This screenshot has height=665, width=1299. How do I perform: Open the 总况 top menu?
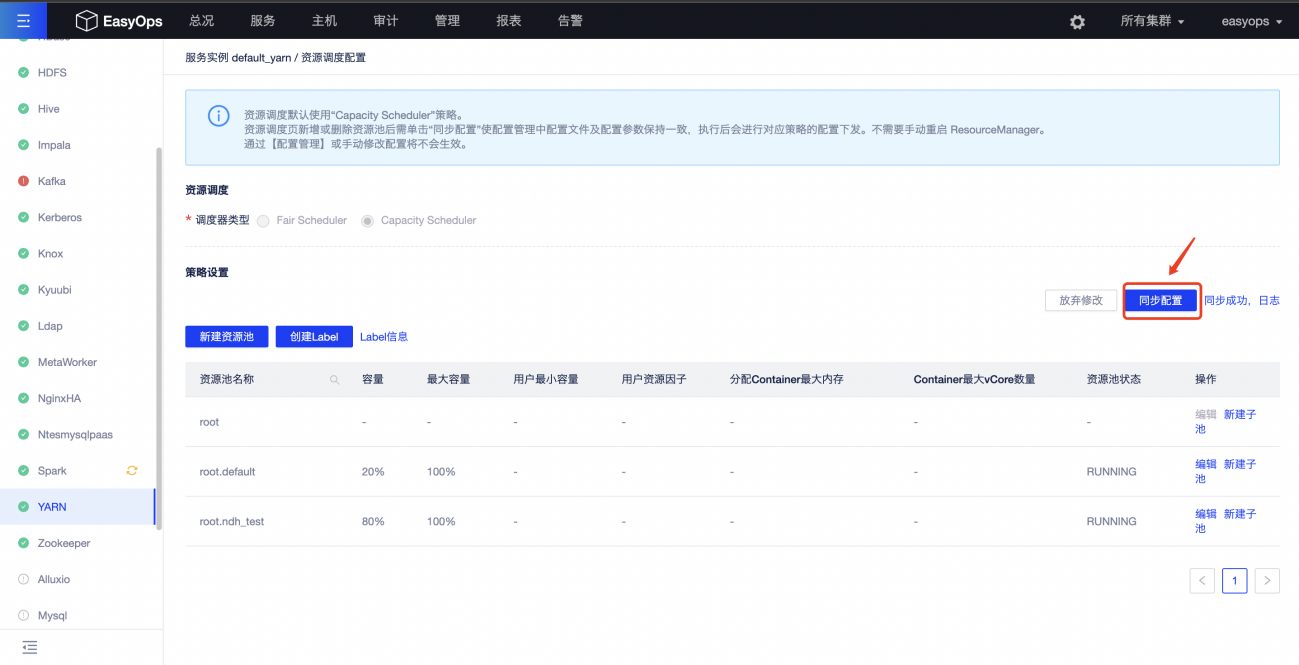point(202,21)
